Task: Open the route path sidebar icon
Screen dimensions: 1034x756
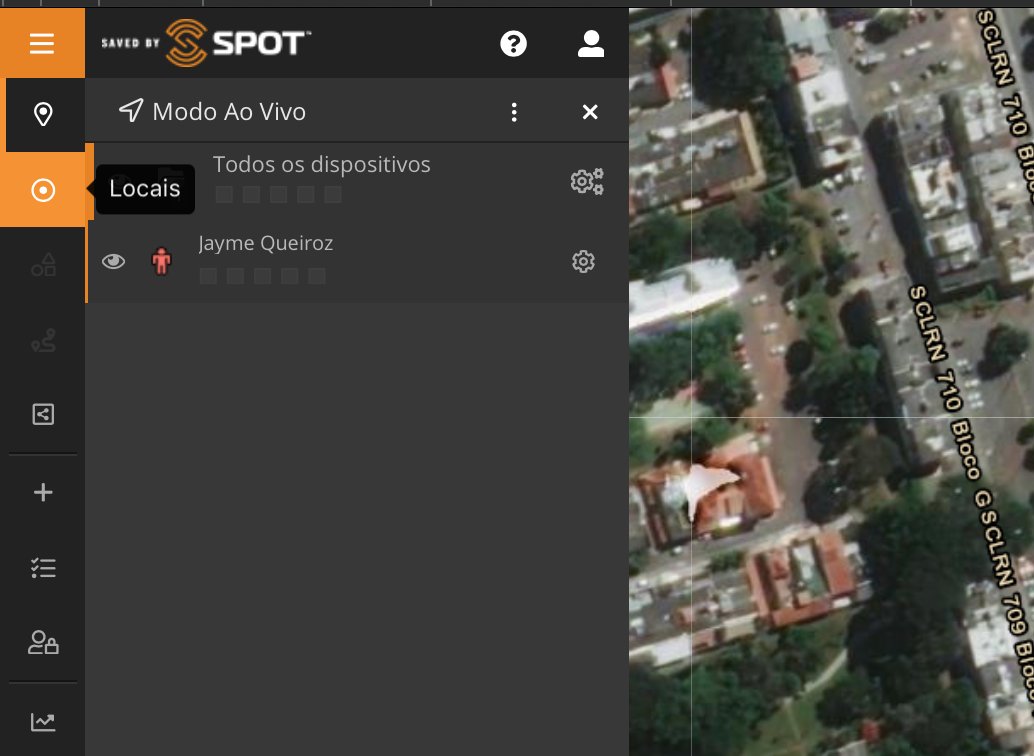Action: click(x=43, y=343)
